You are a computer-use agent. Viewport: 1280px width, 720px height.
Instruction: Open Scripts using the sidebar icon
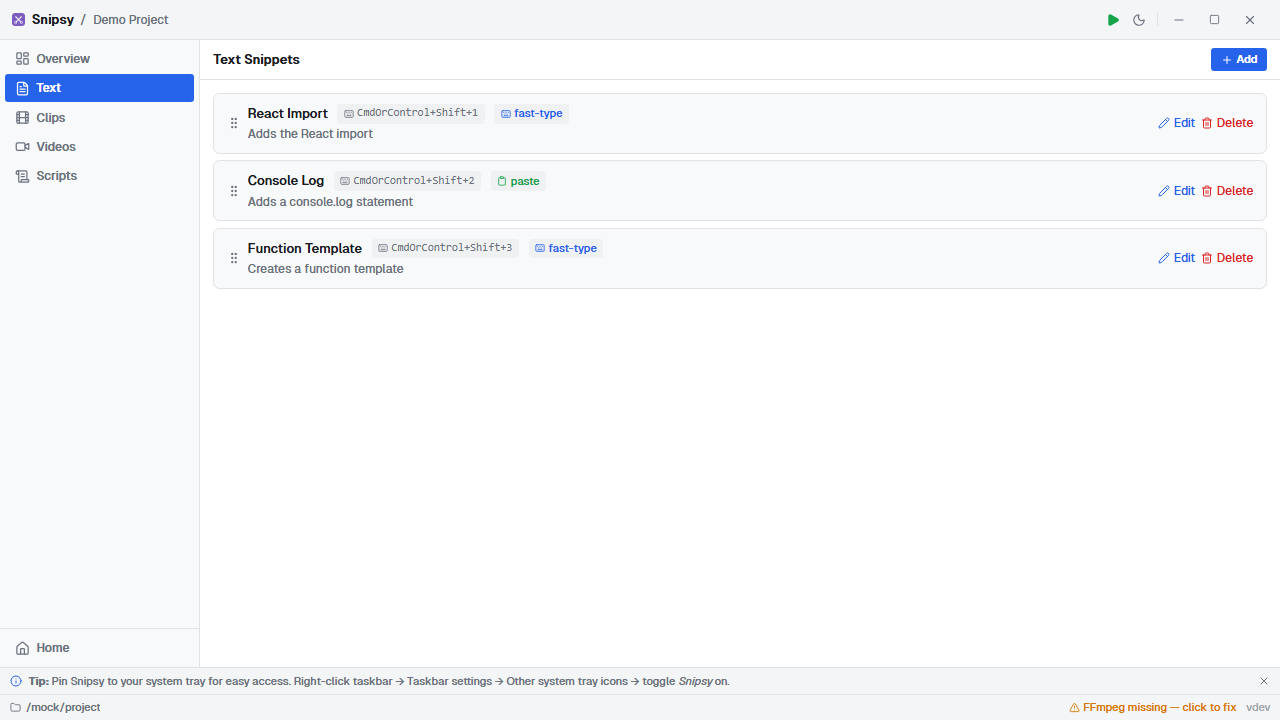click(x=22, y=175)
